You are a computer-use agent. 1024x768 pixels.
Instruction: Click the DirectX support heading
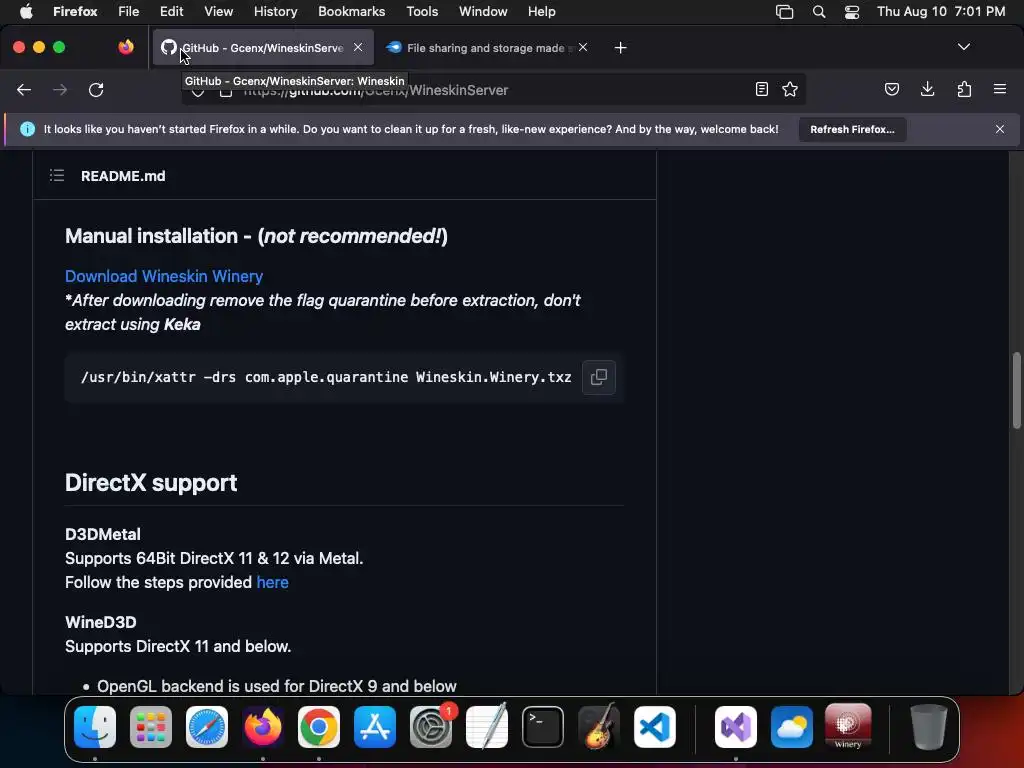click(x=151, y=483)
